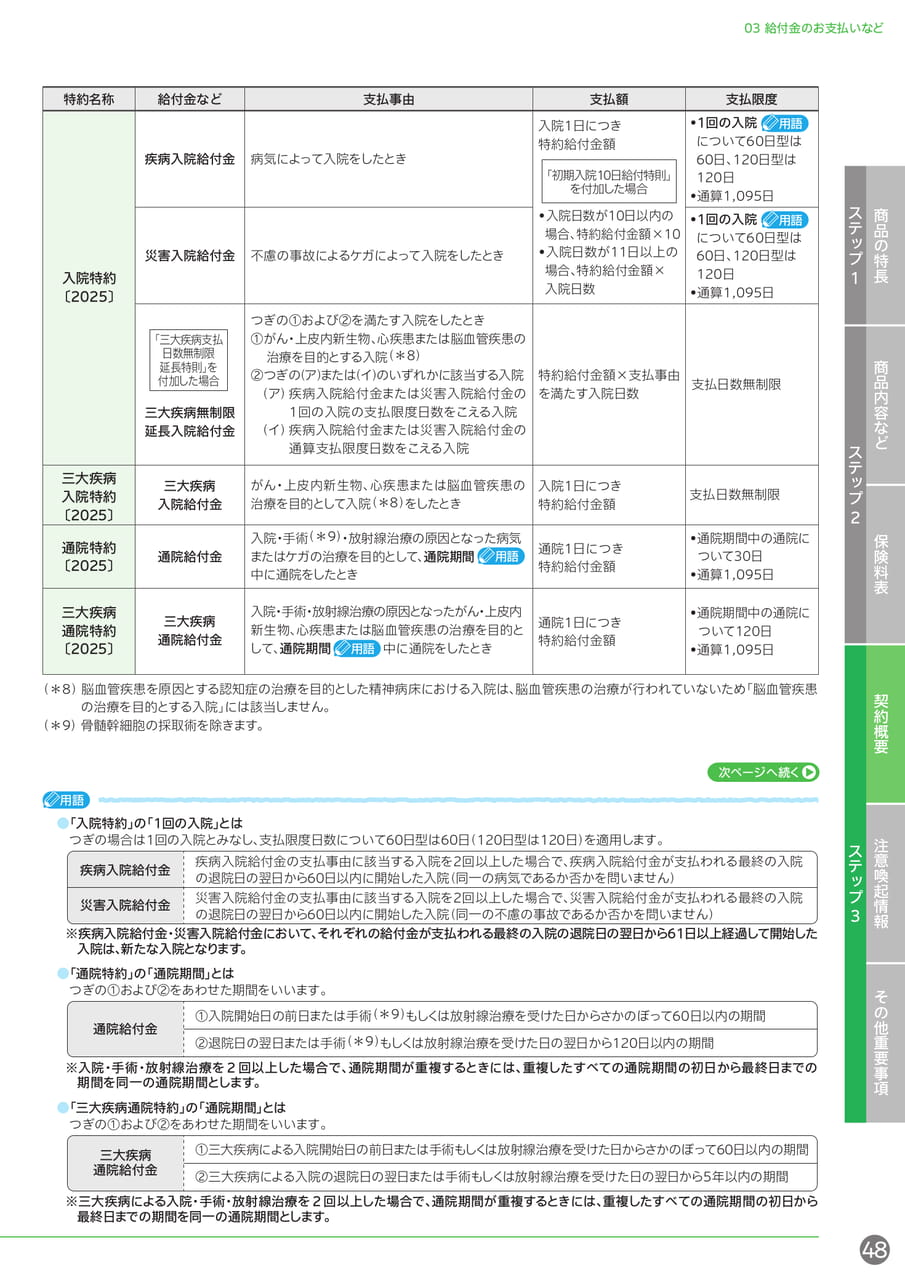Open the 契約概要 side tab
Image resolution: width=905 pixels, height=1280 pixels.
coord(885,724)
